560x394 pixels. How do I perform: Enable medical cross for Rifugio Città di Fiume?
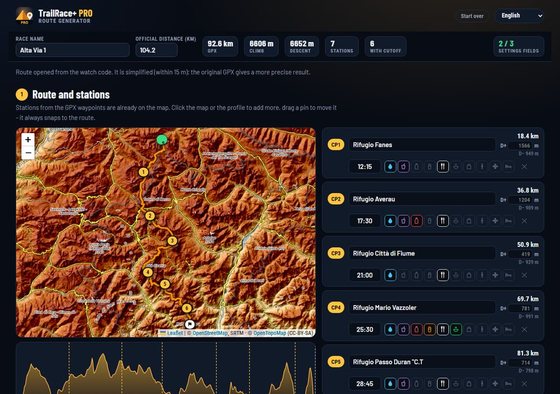[495, 275]
